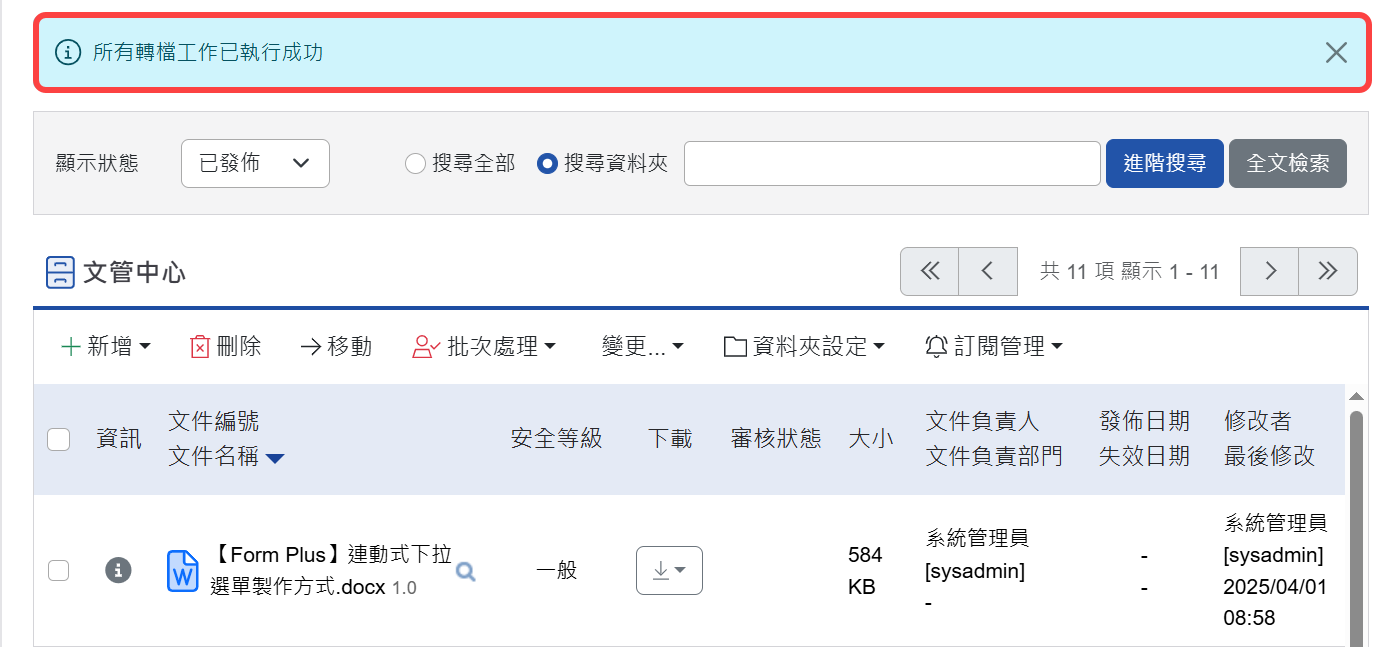Open the 新增 dropdown menu

coord(106,347)
